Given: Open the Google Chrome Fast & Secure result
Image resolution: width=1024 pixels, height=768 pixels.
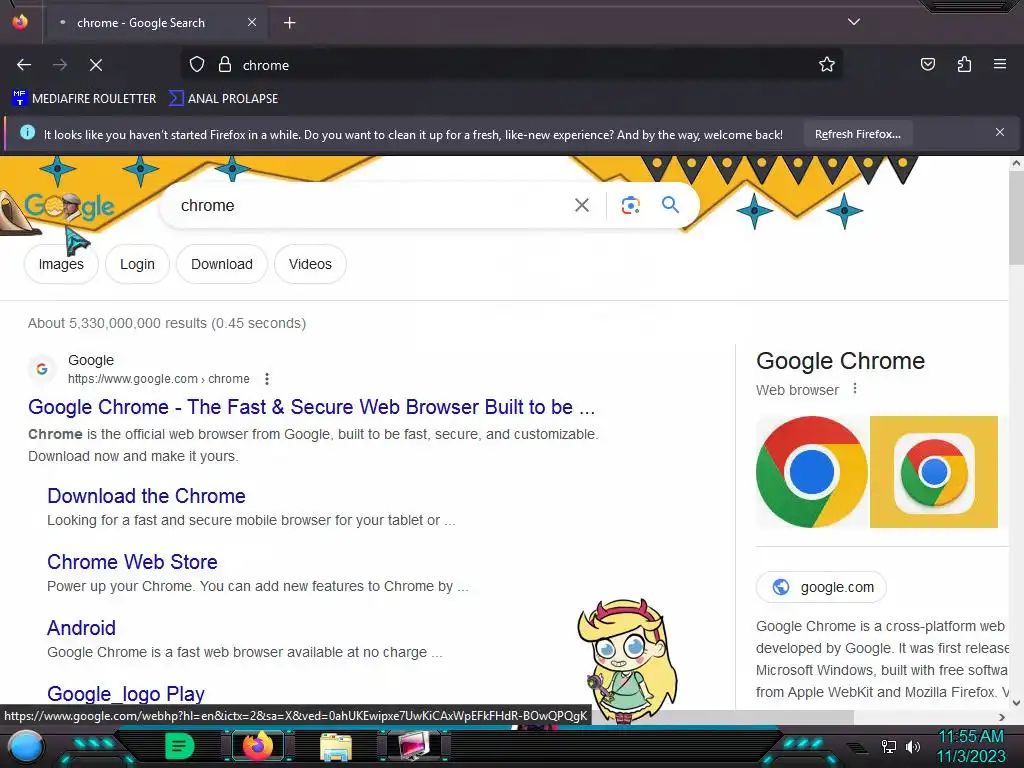Looking at the screenshot, I should 312,407.
